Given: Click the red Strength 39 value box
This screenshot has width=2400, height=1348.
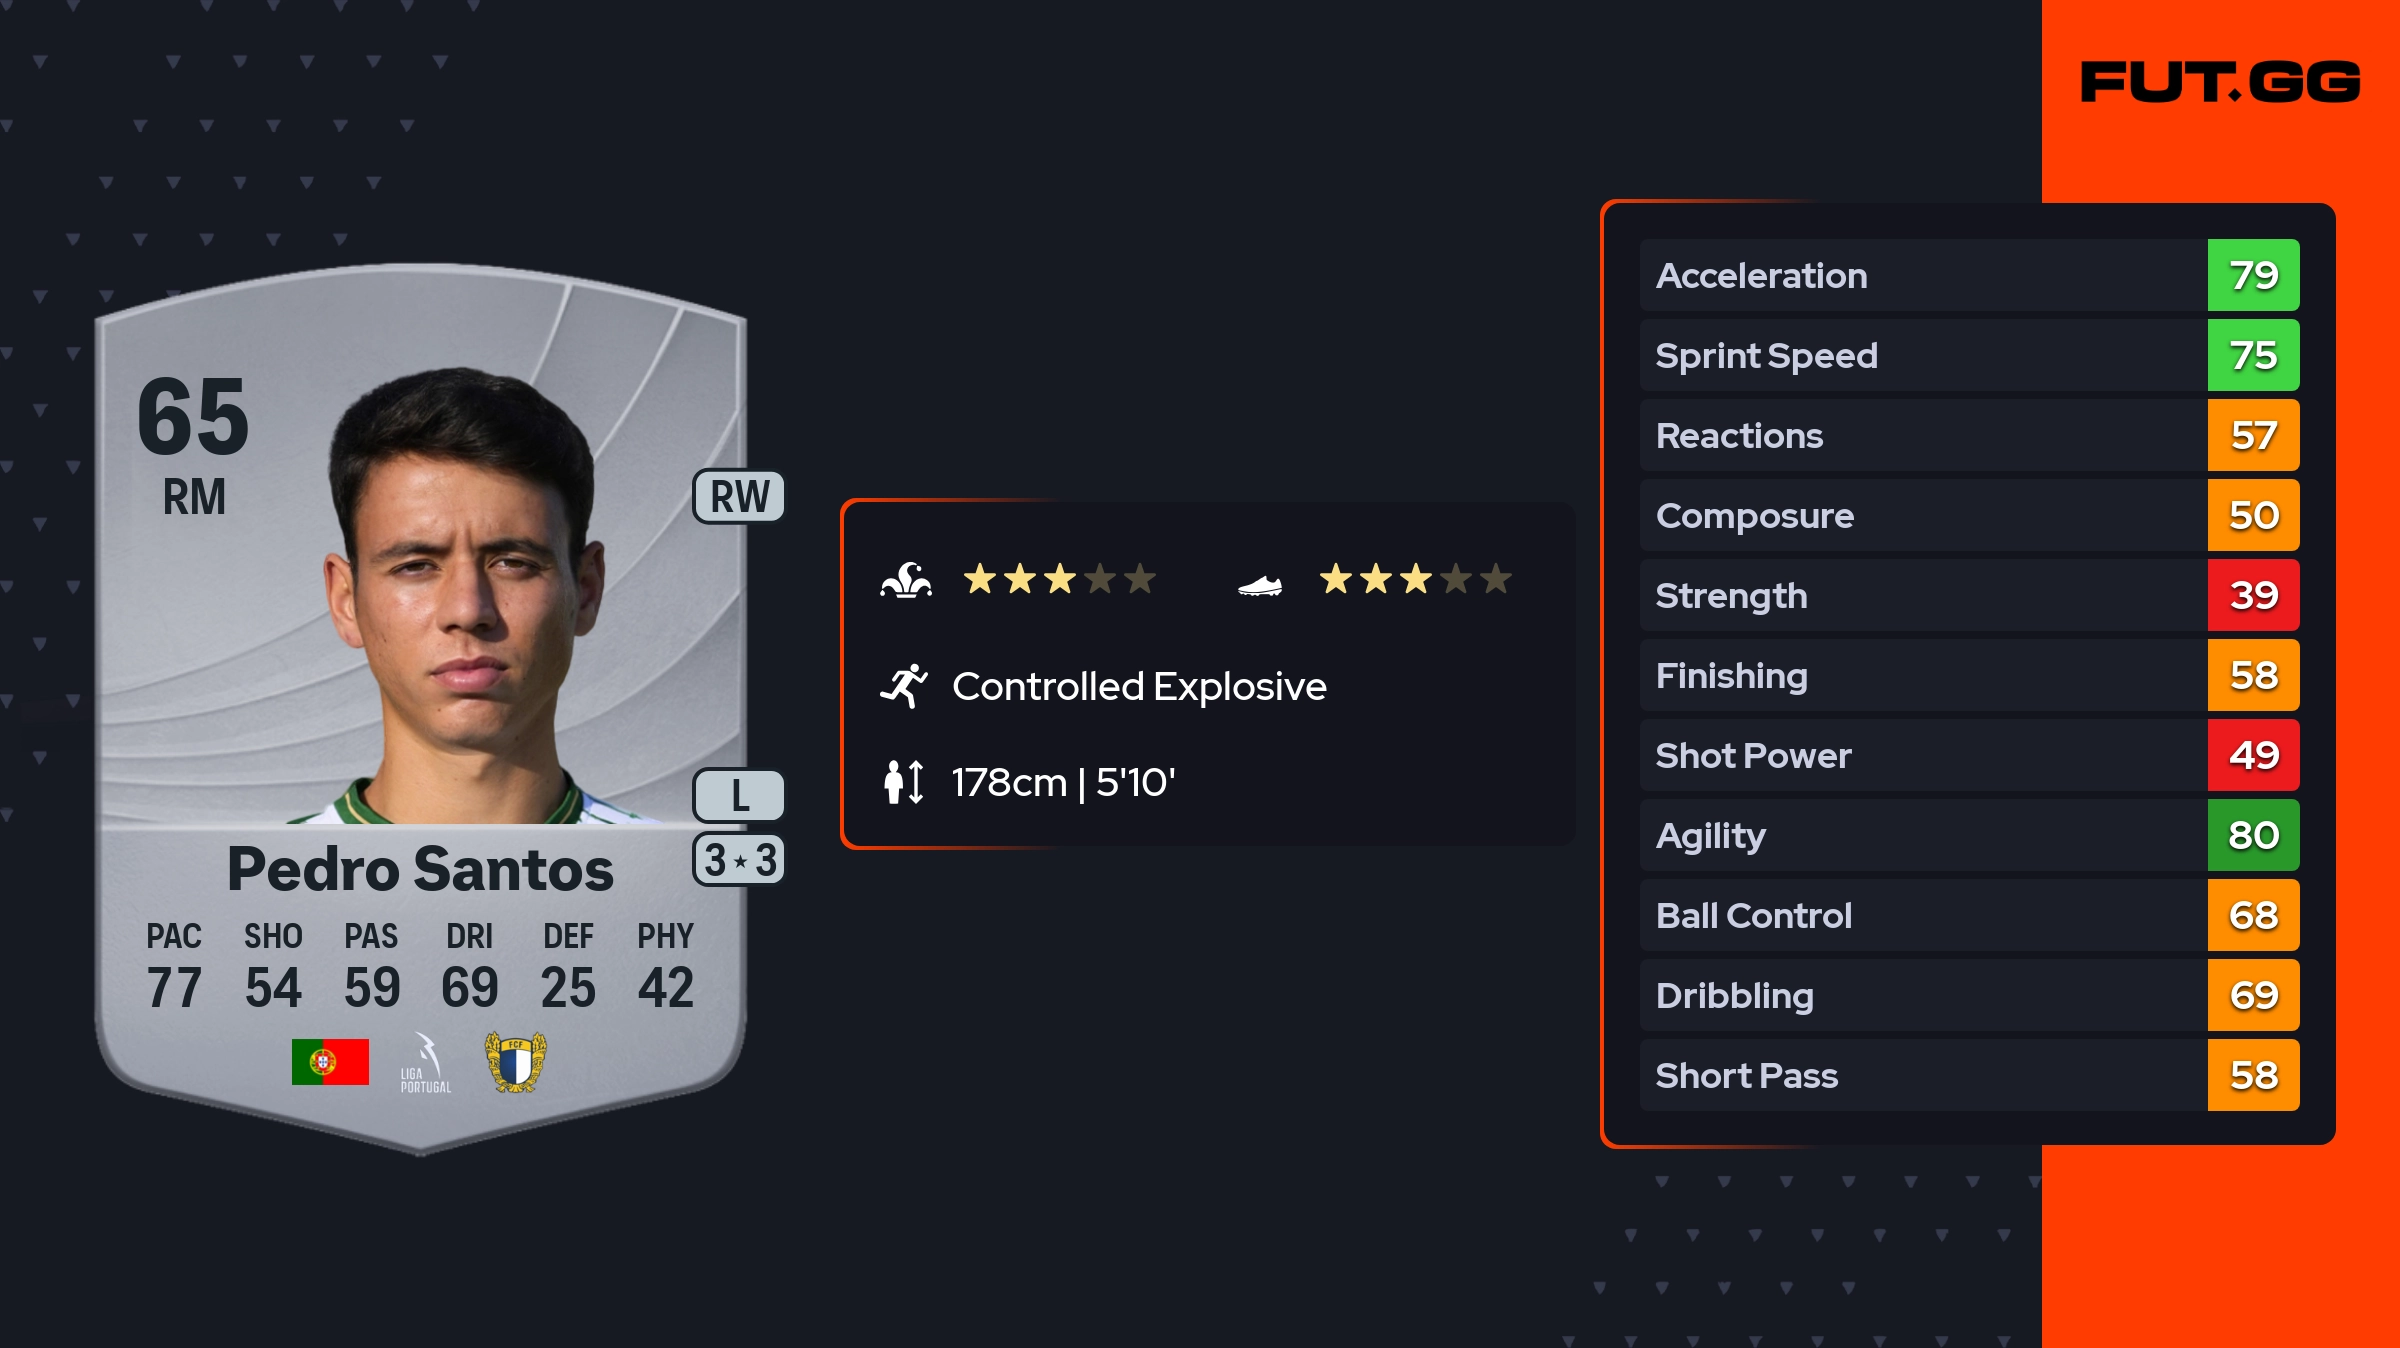Looking at the screenshot, I should (x=2253, y=595).
